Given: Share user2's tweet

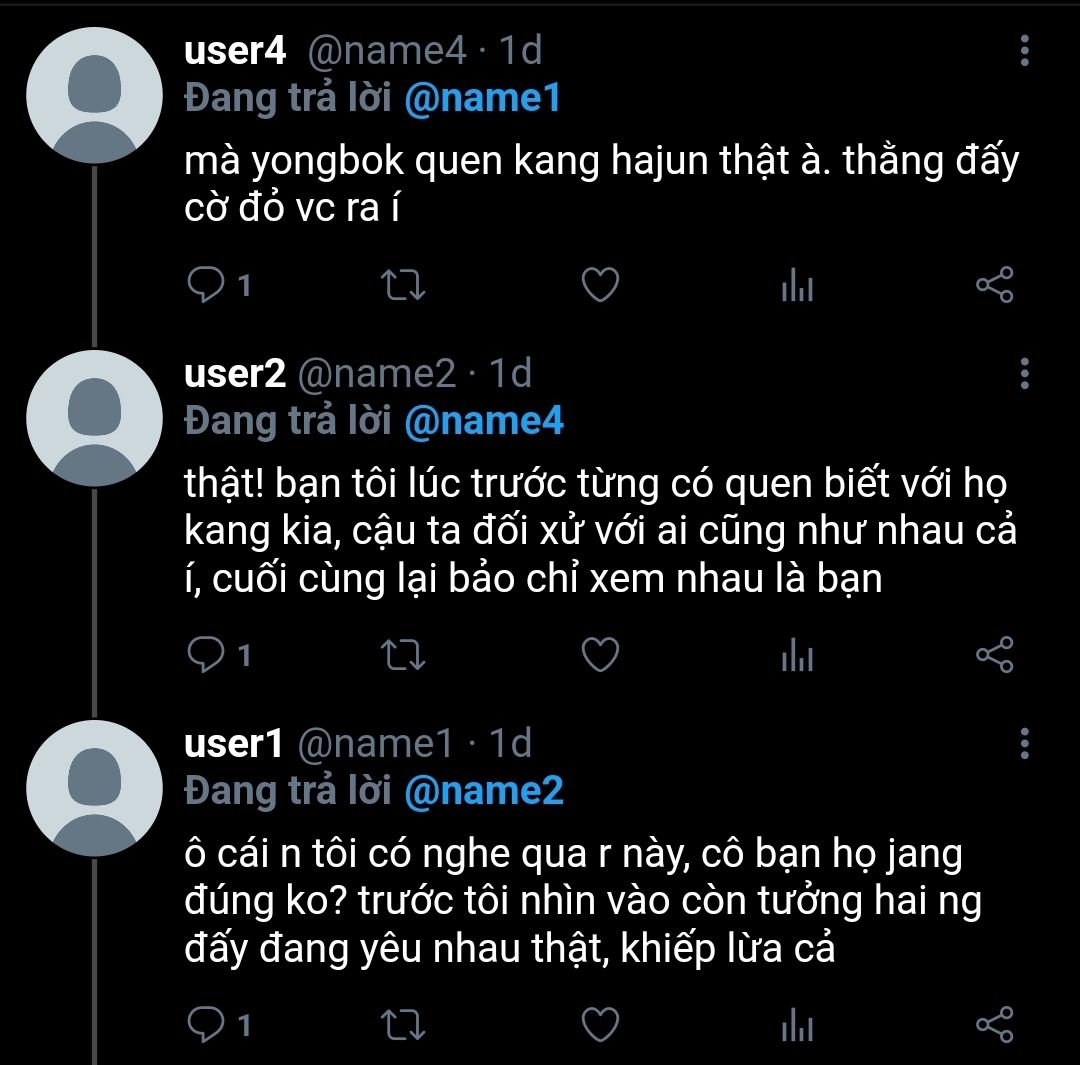Looking at the screenshot, I should tap(995, 654).
